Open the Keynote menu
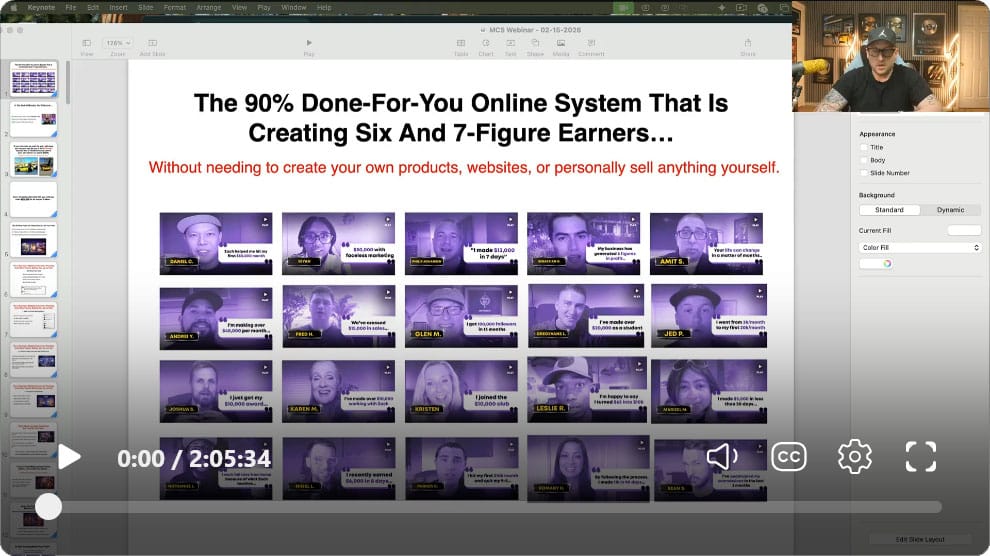Image resolution: width=990 pixels, height=556 pixels. pos(41,8)
